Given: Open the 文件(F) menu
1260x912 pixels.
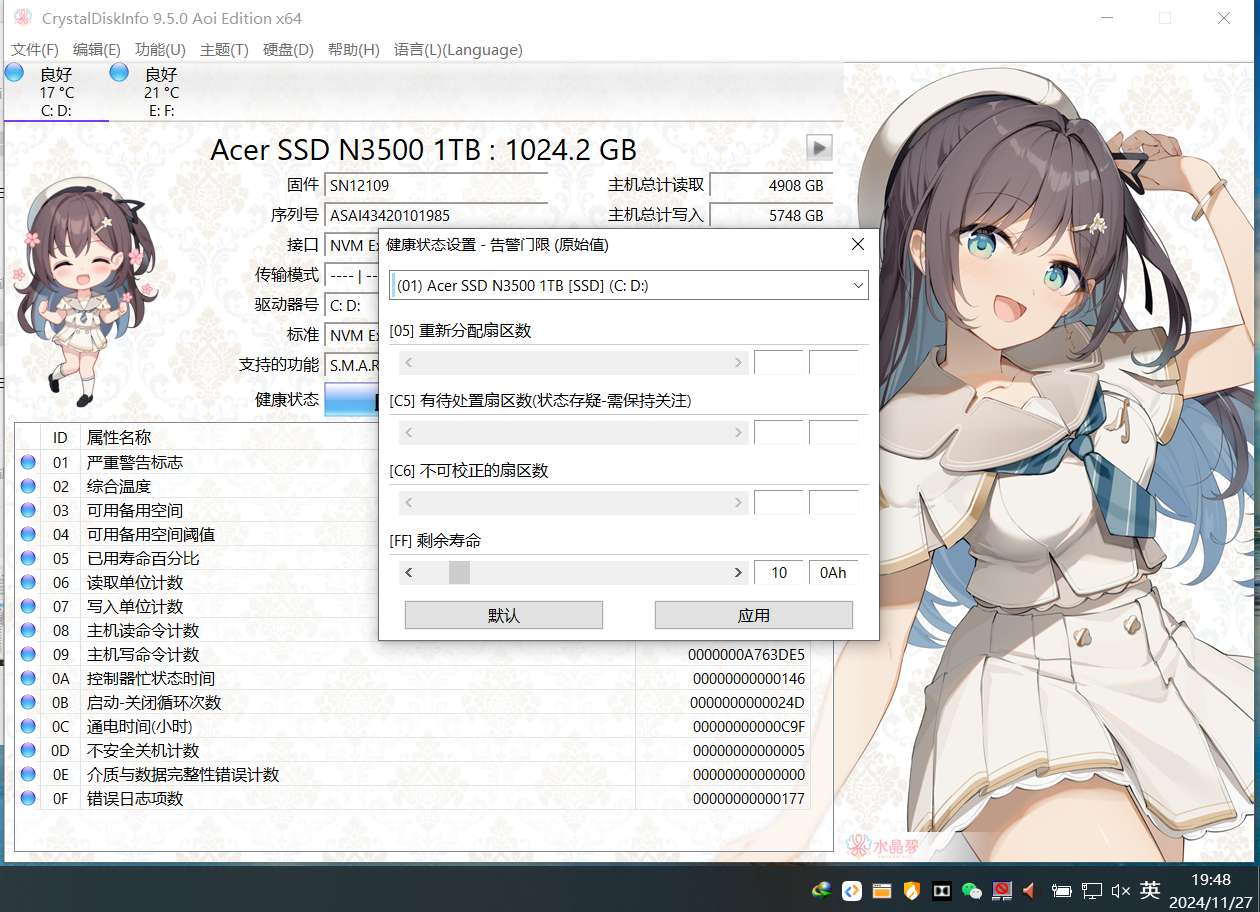Looking at the screenshot, I should pyautogui.click(x=35, y=49).
